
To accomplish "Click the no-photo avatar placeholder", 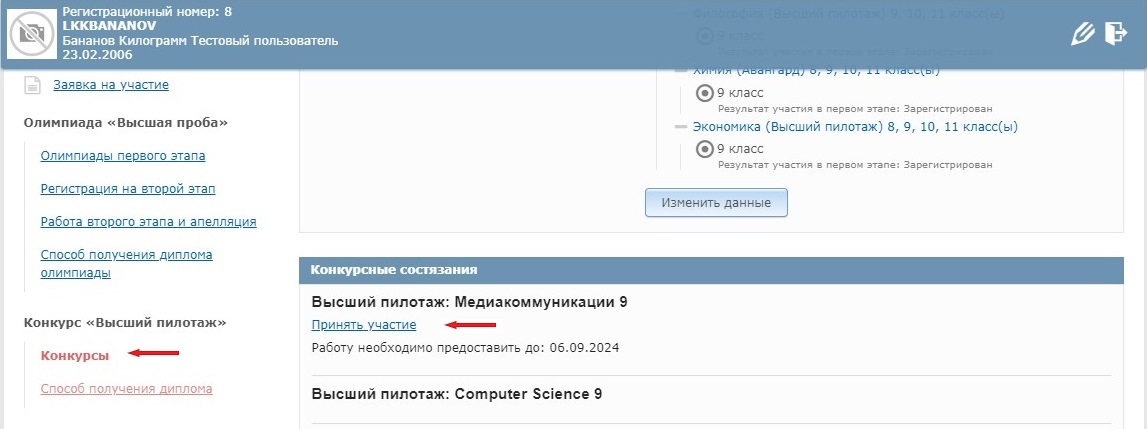I will (x=31, y=33).
